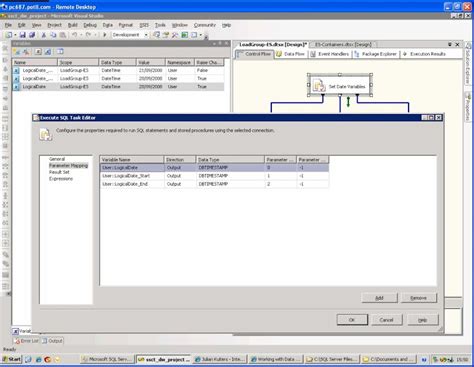
Task: Click the Start Debugging play arrow
Action: pyautogui.click(x=105, y=35)
